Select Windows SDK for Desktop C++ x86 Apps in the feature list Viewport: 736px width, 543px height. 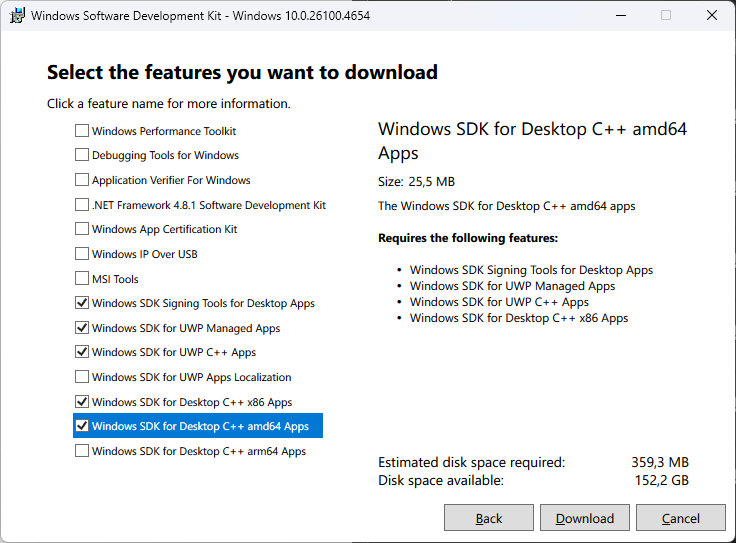[192, 403]
